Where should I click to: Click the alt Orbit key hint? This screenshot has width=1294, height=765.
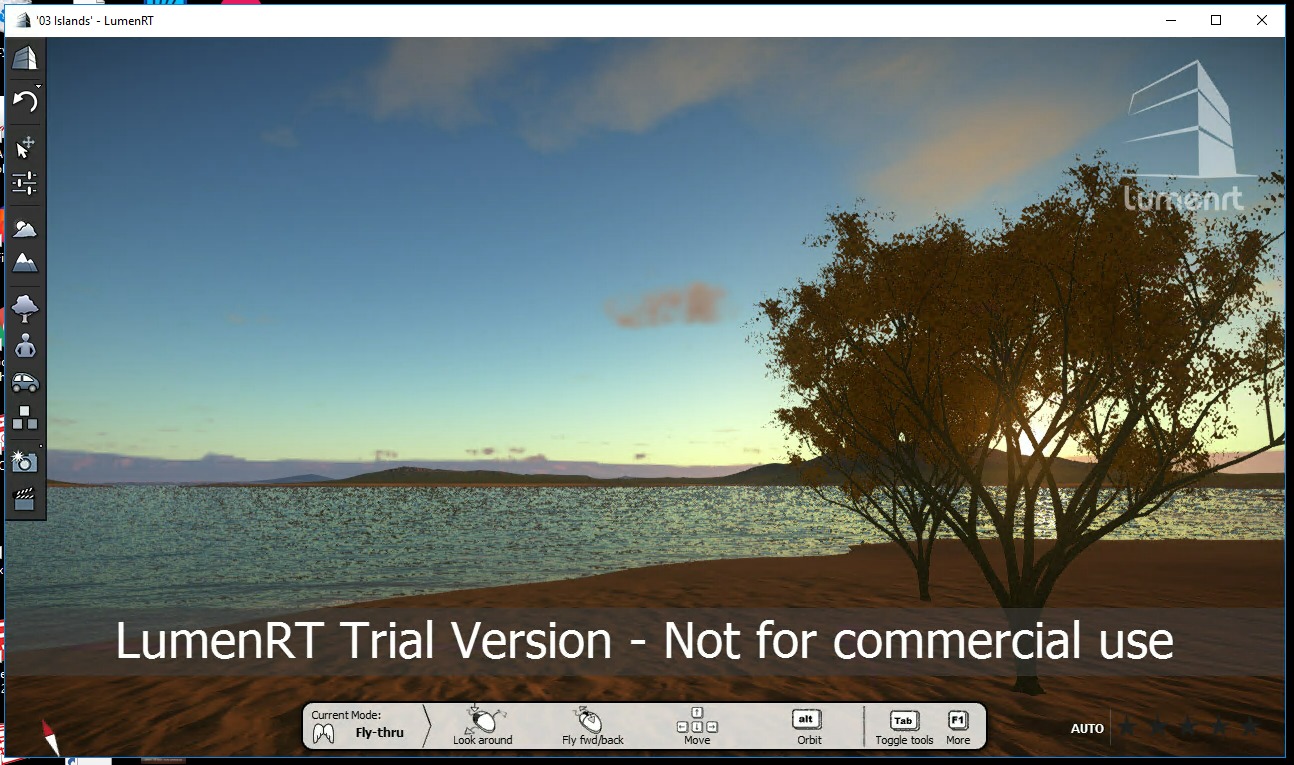point(808,726)
